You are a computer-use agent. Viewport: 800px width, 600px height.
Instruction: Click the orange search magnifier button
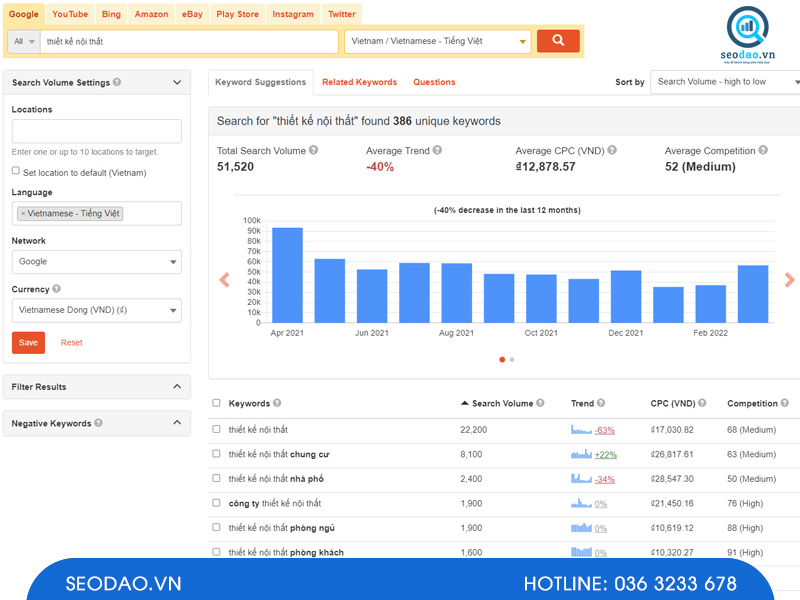(558, 41)
